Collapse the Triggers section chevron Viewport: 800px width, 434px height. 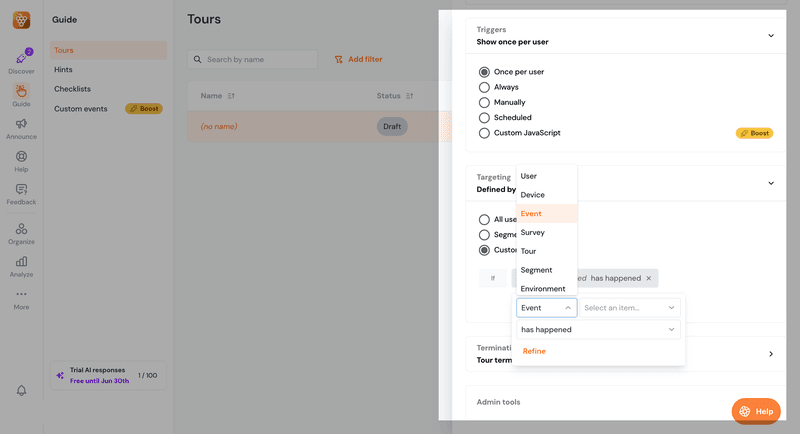[770, 36]
